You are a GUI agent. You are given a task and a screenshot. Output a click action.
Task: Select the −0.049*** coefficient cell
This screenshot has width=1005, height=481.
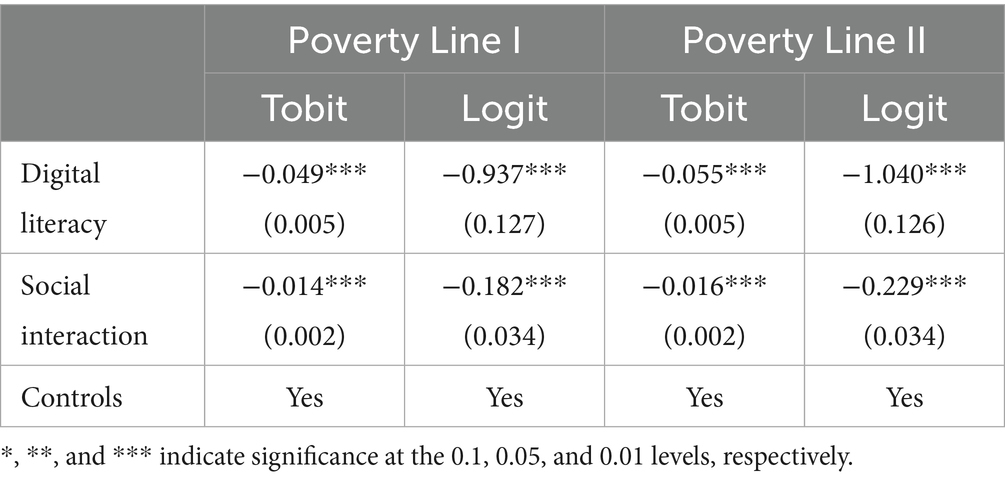point(305,175)
